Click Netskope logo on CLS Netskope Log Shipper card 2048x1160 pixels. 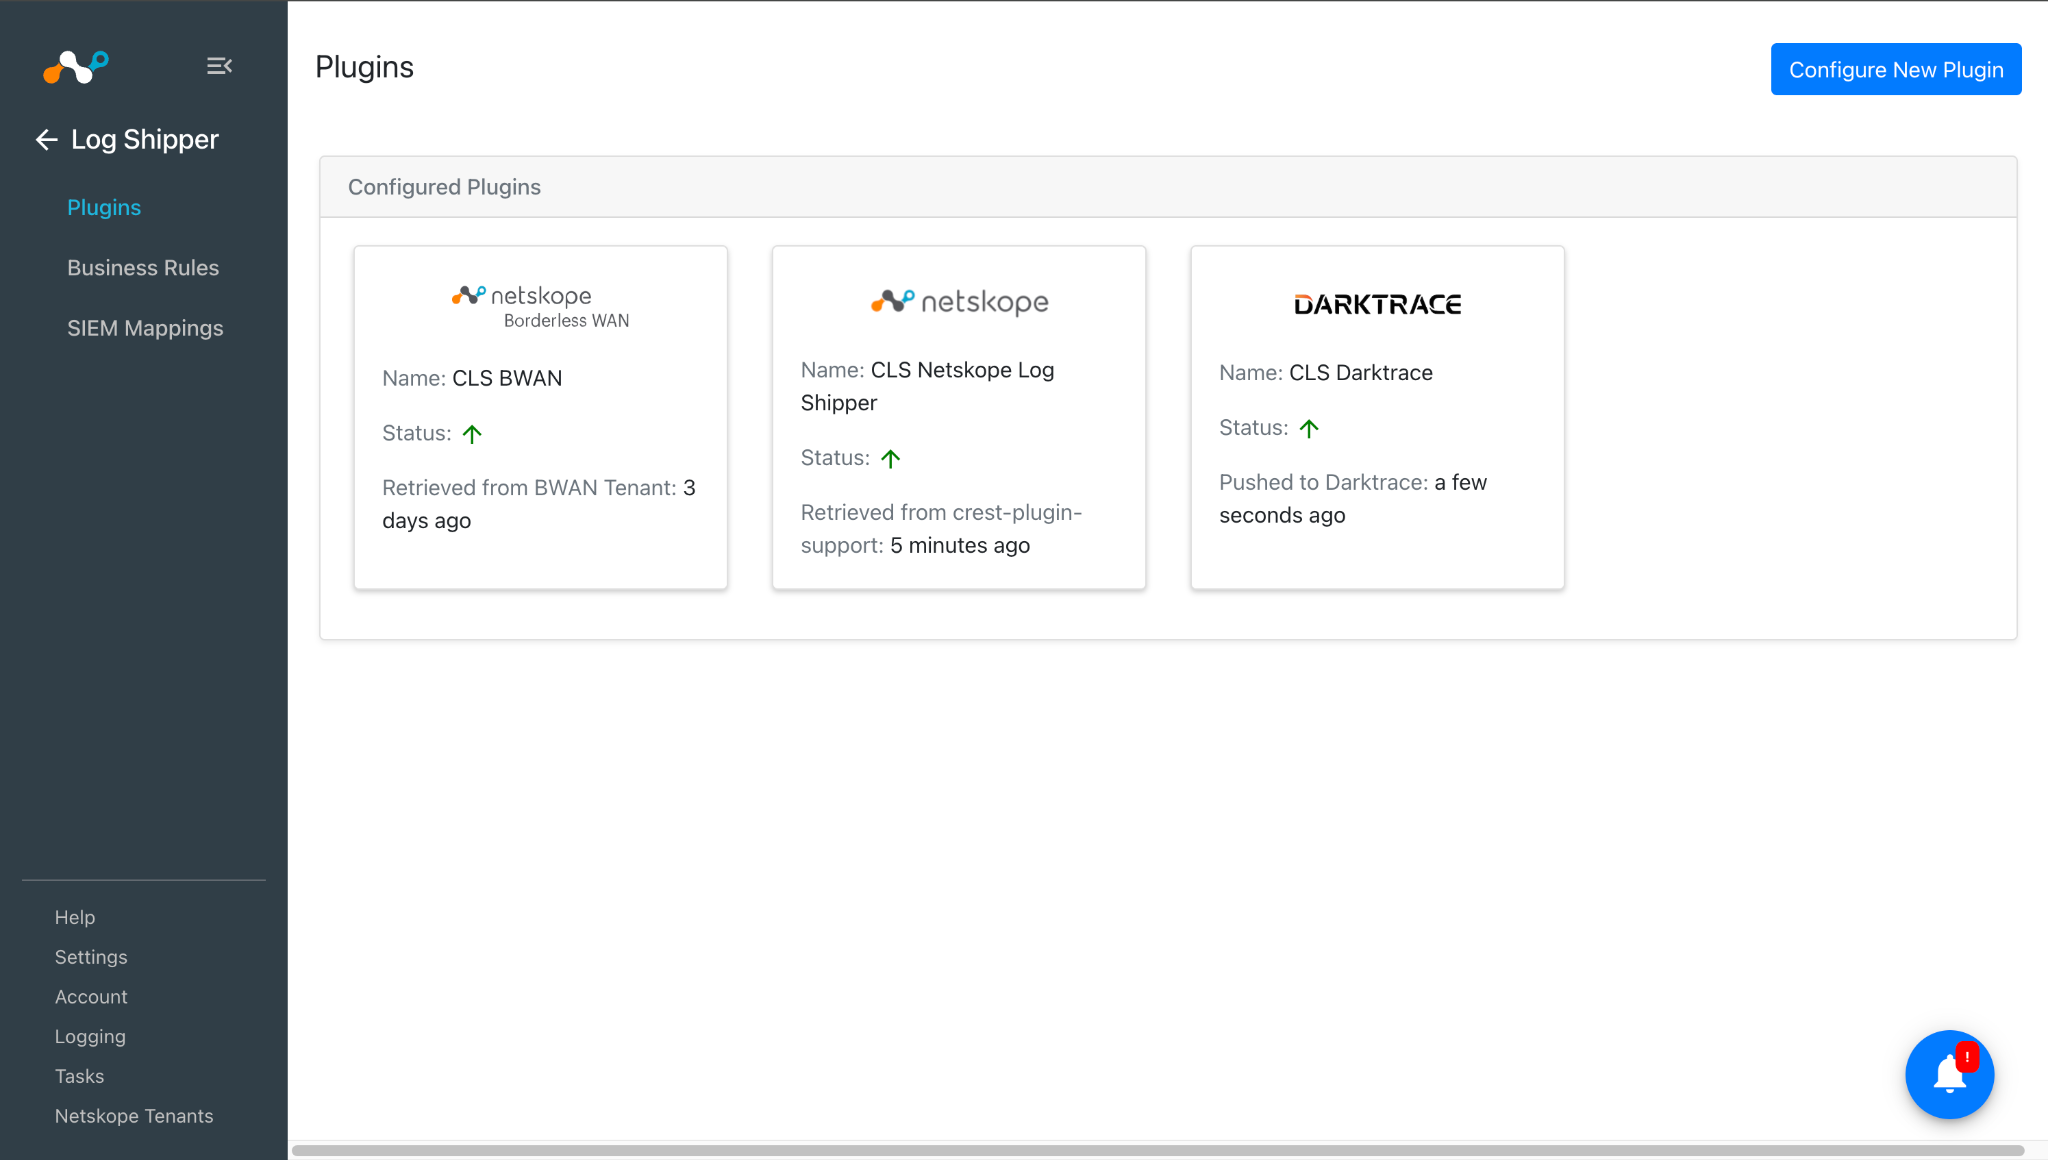tap(959, 301)
